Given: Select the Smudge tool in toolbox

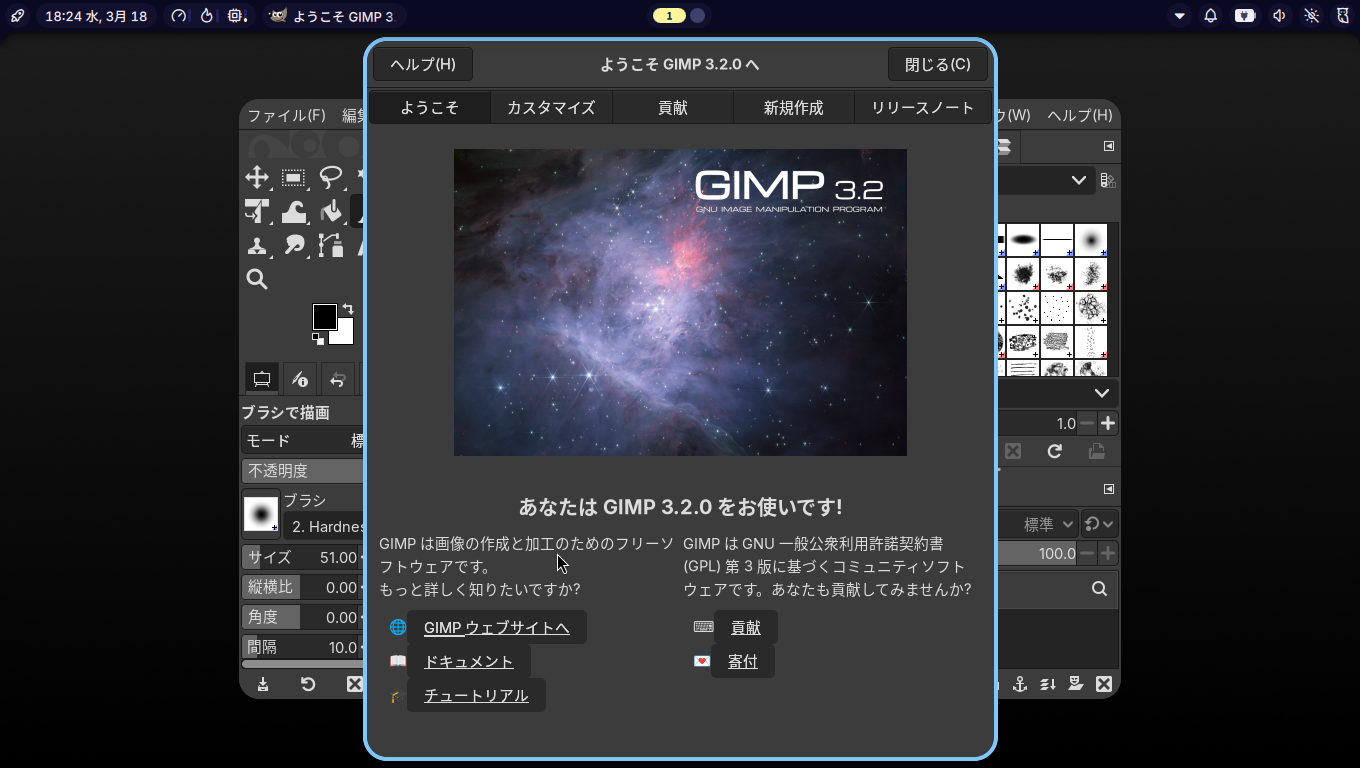Looking at the screenshot, I should (294, 245).
